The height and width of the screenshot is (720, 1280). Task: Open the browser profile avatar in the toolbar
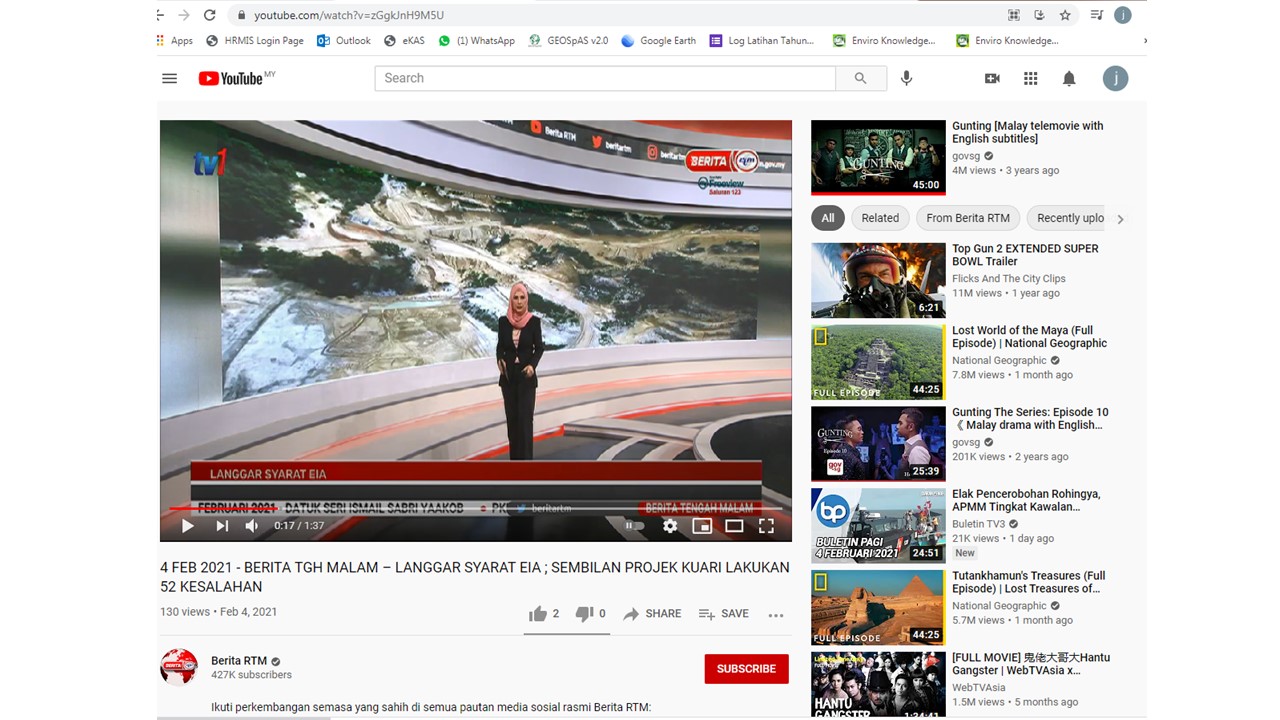(1123, 15)
